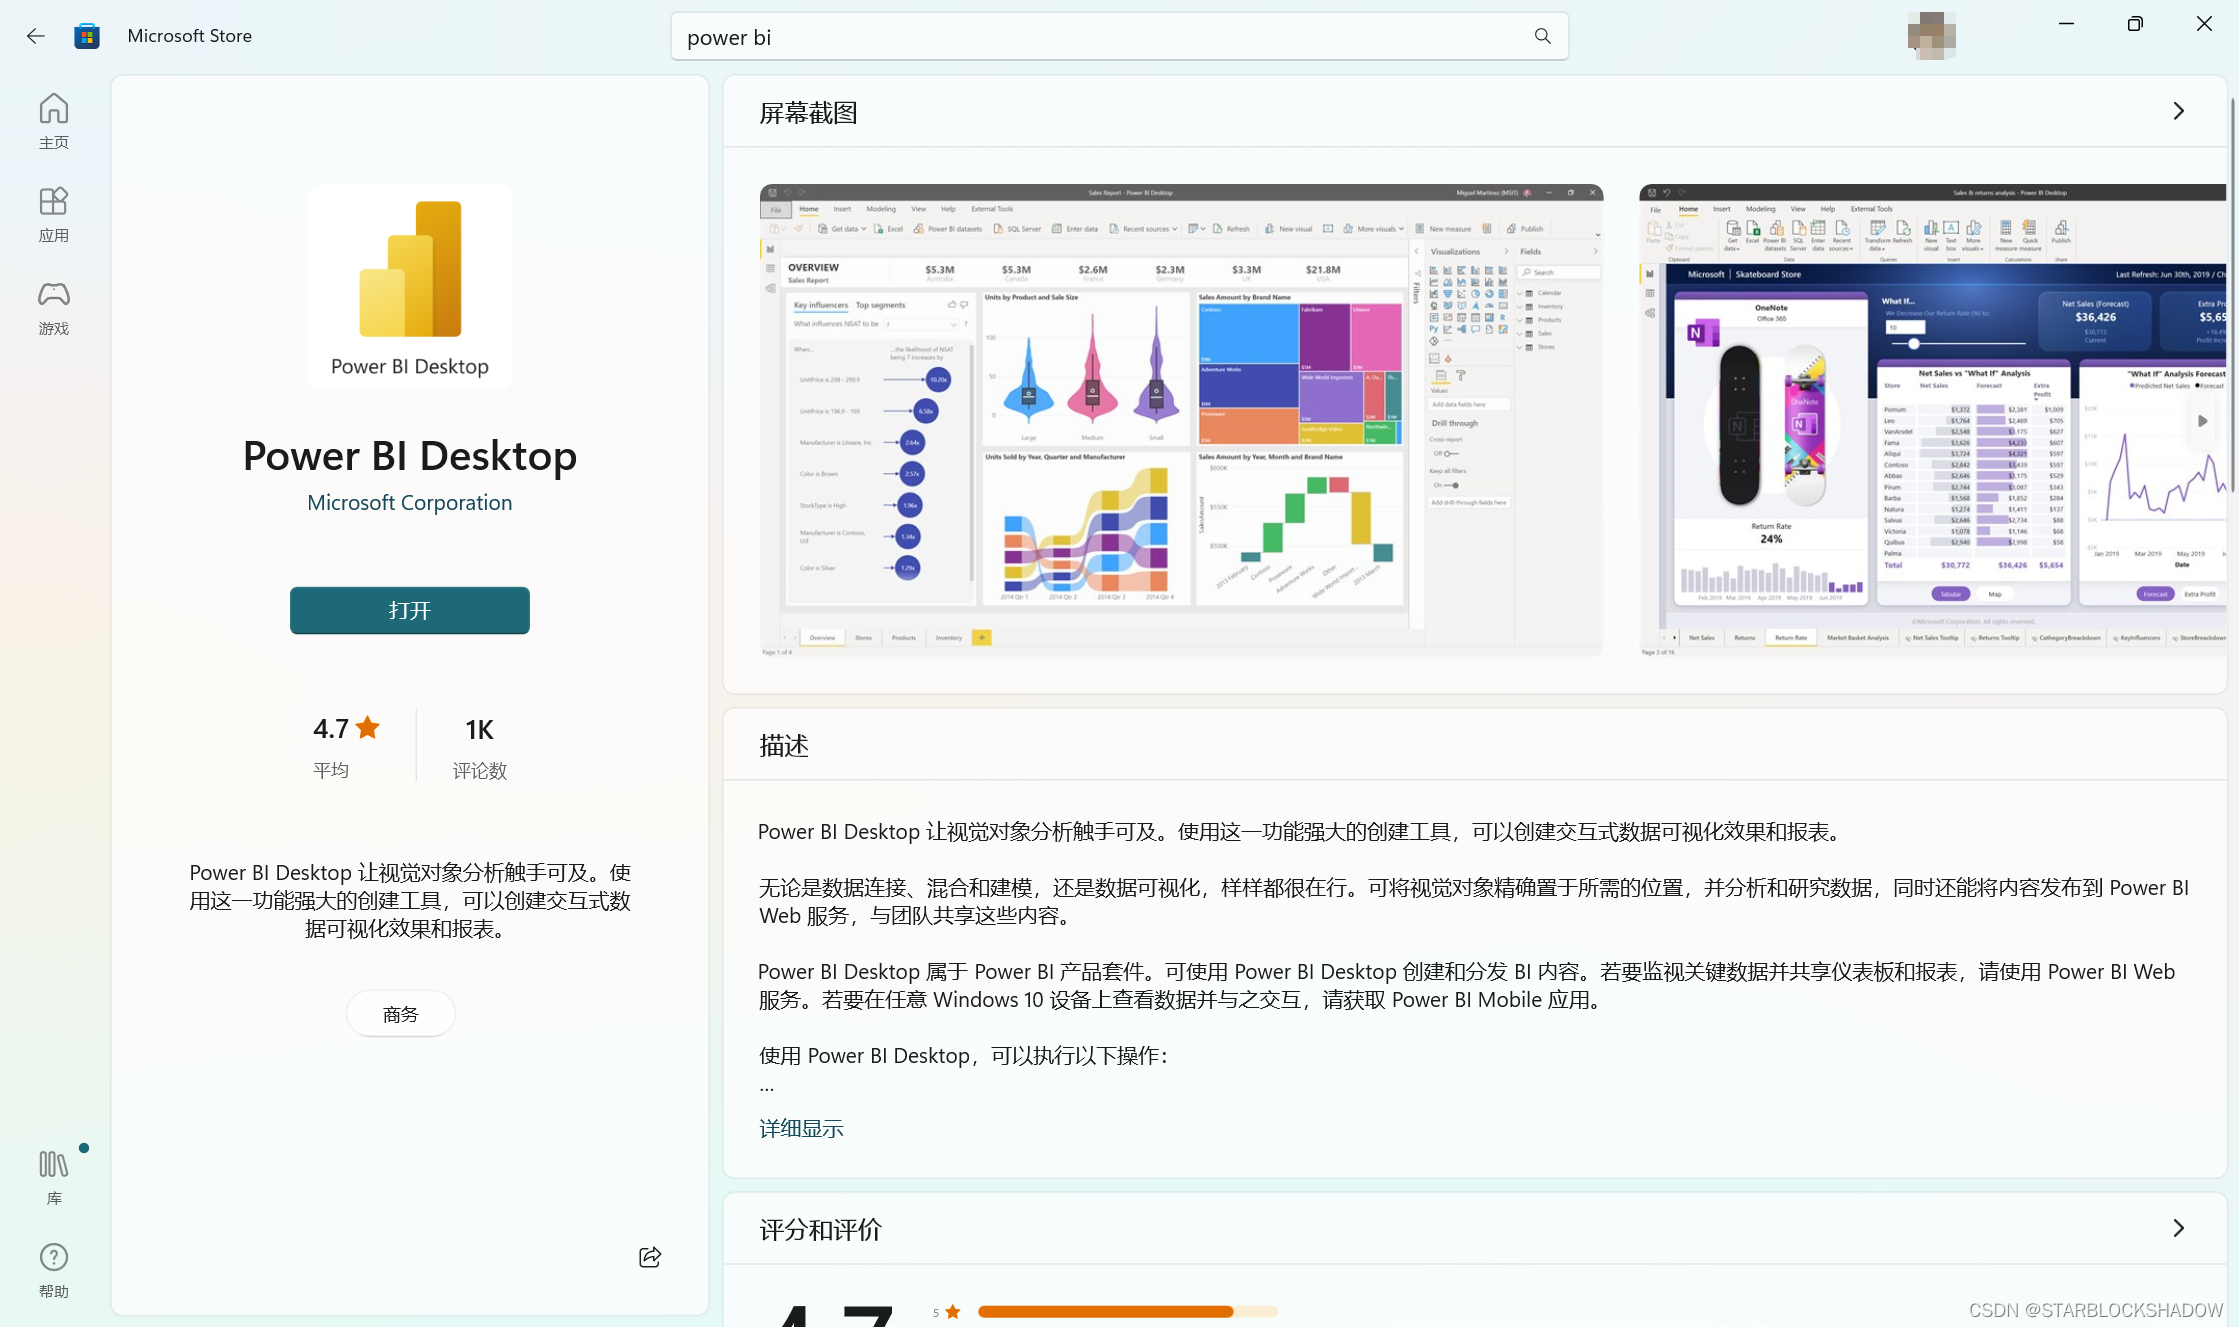The image size is (2239, 1327).
Task: Click the Power BI Desktop app logo
Action: pyautogui.click(x=410, y=287)
